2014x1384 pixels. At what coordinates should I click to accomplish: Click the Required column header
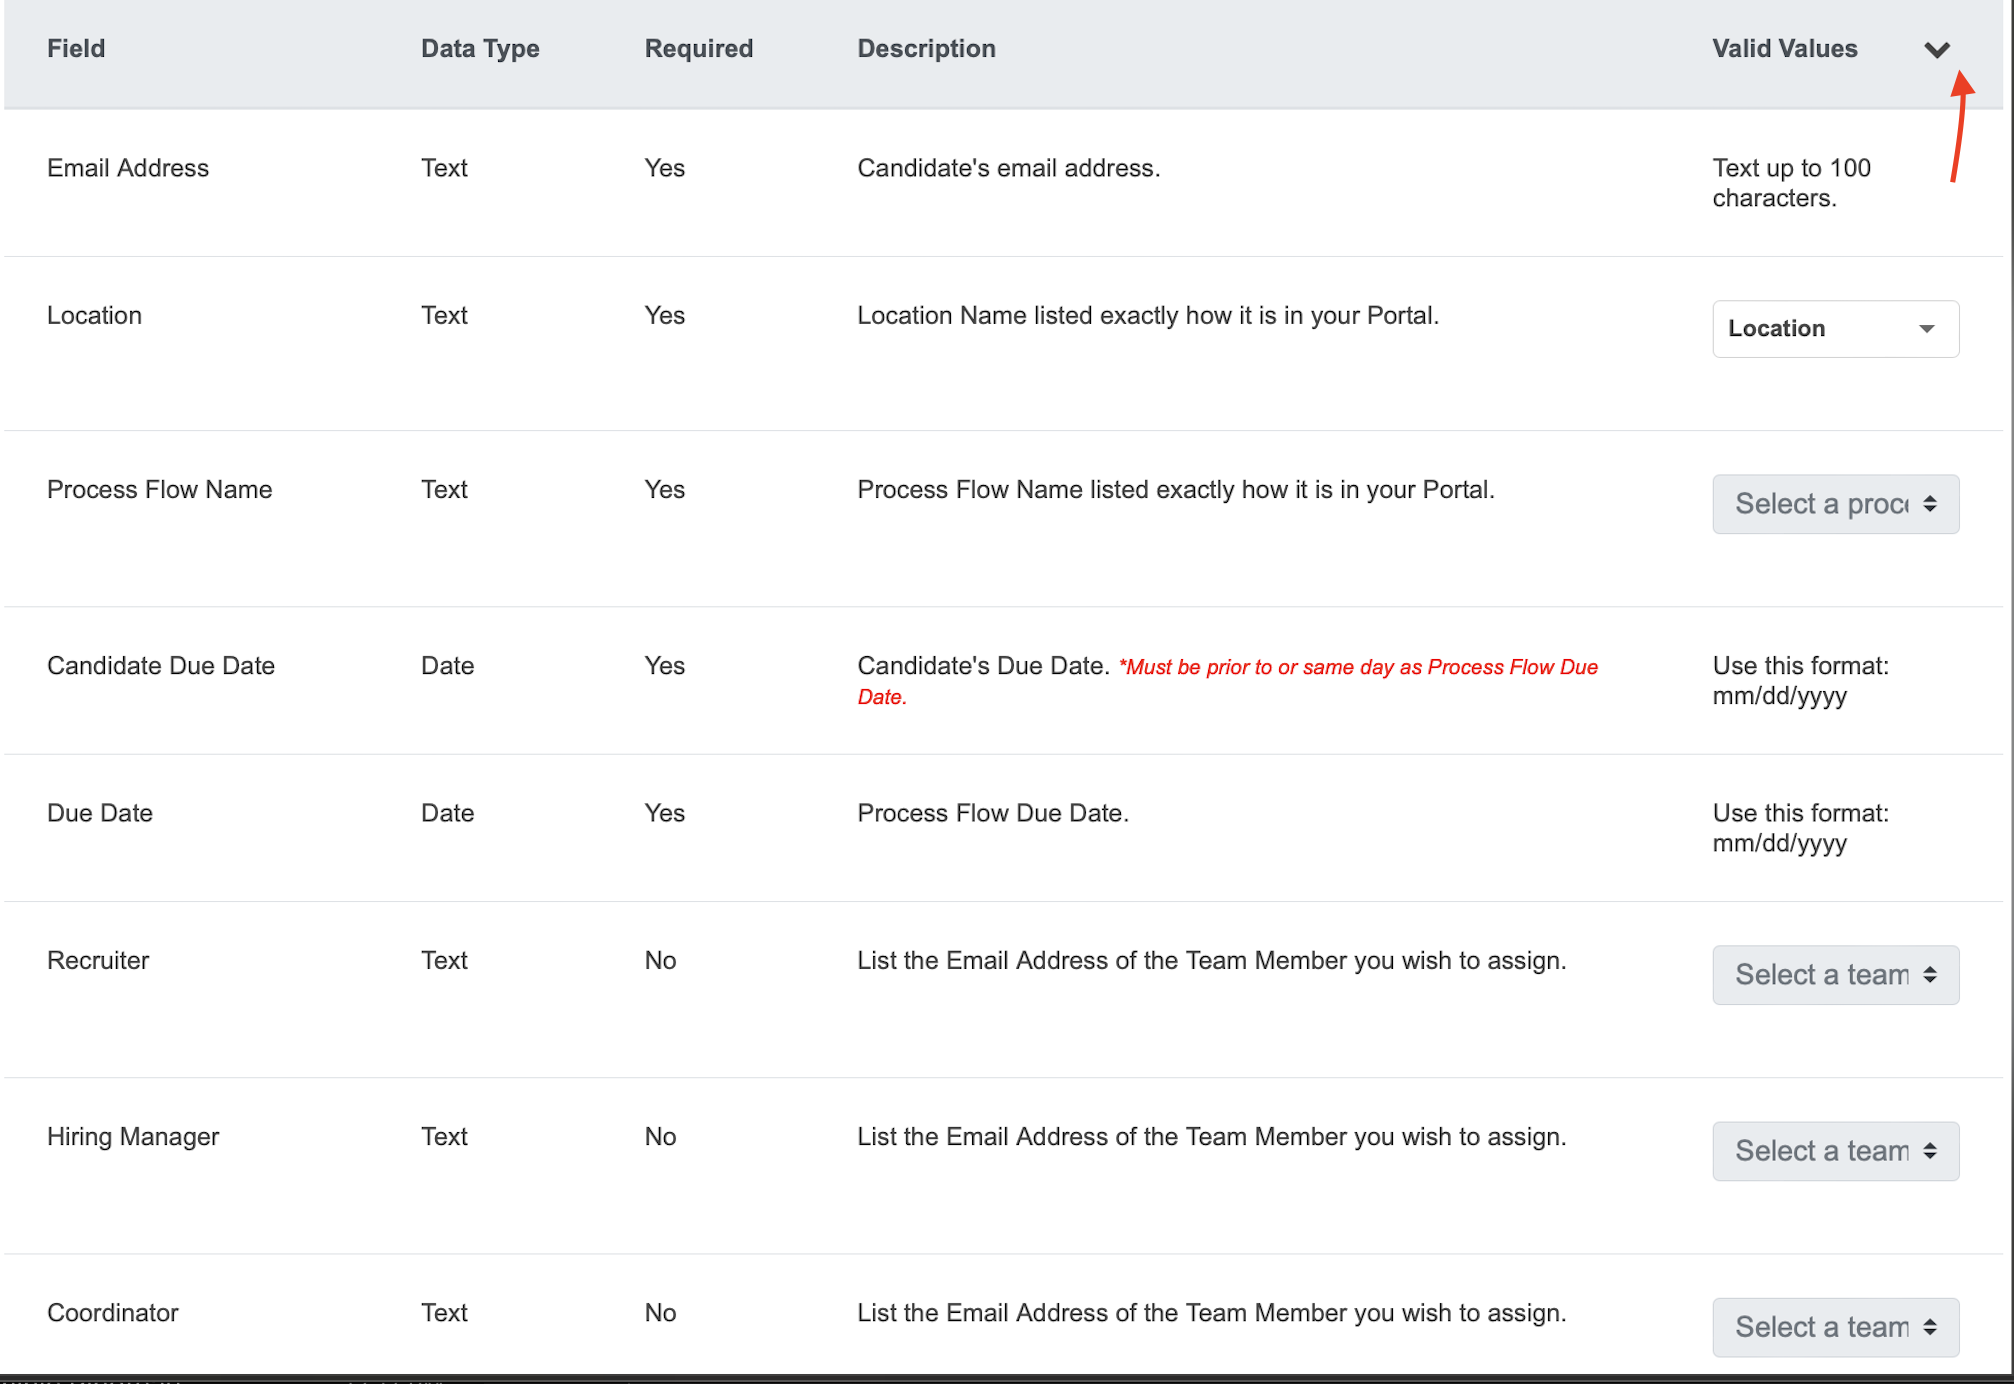pos(698,49)
